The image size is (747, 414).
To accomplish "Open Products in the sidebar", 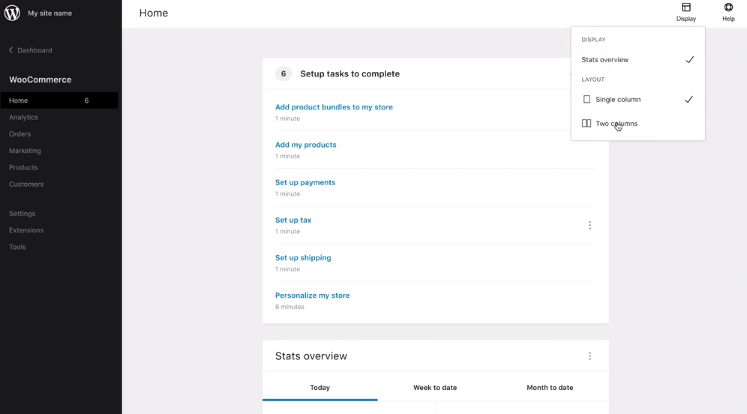I will tap(23, 167).
